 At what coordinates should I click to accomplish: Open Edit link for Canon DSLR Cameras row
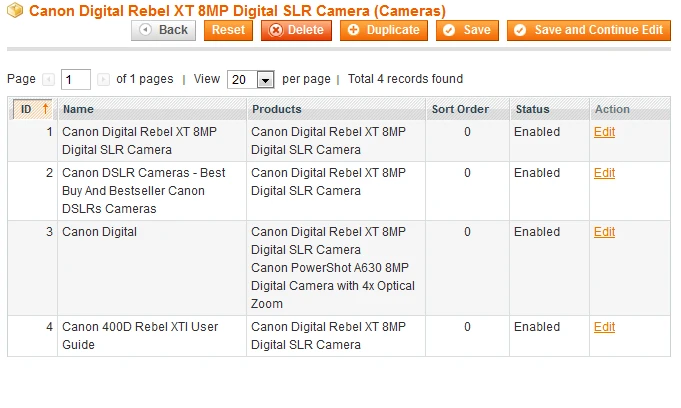[604, 173]
